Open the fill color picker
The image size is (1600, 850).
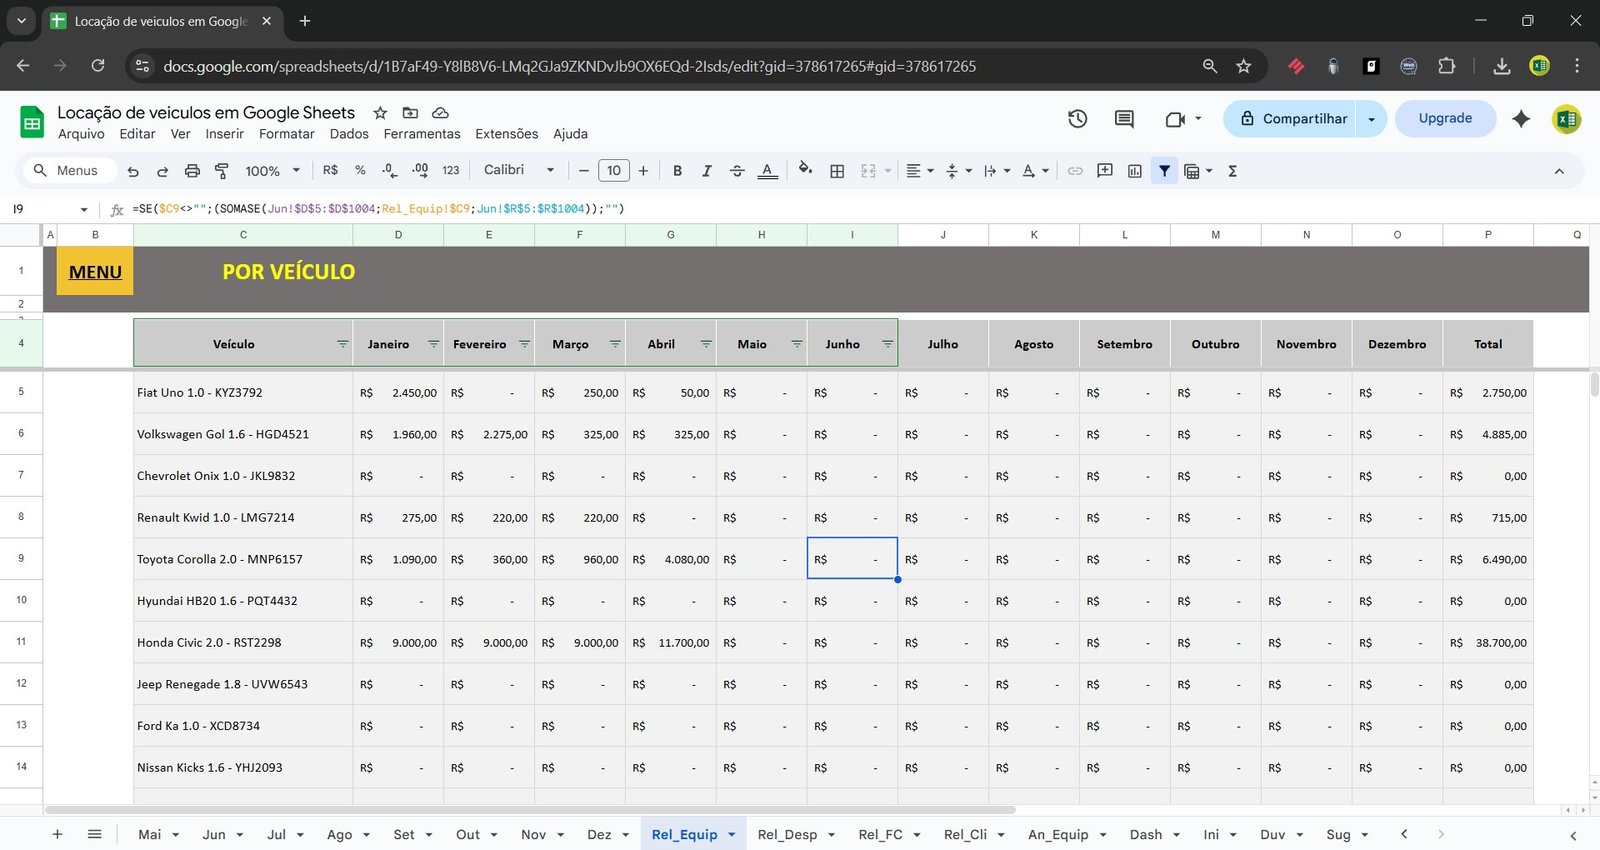(805, 170)
